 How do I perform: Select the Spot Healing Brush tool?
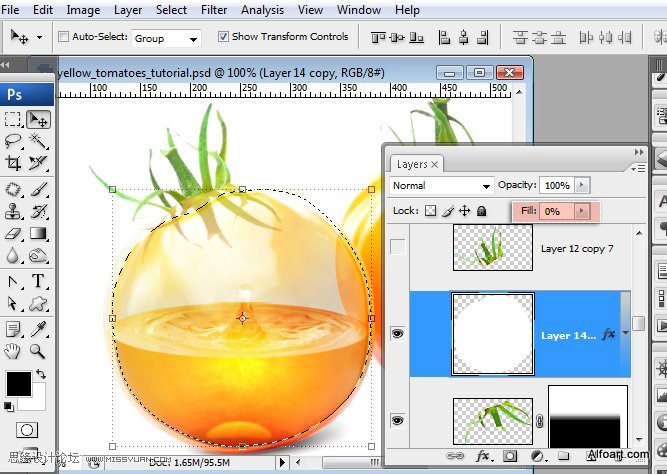click(13, 189)
